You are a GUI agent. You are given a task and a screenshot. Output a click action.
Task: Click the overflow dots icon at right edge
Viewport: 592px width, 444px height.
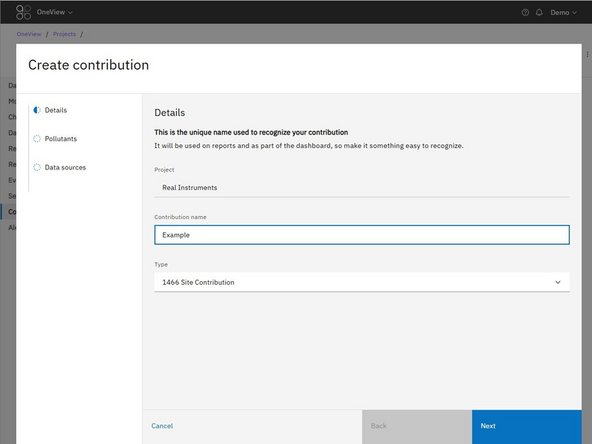click(x=587, y=55)
